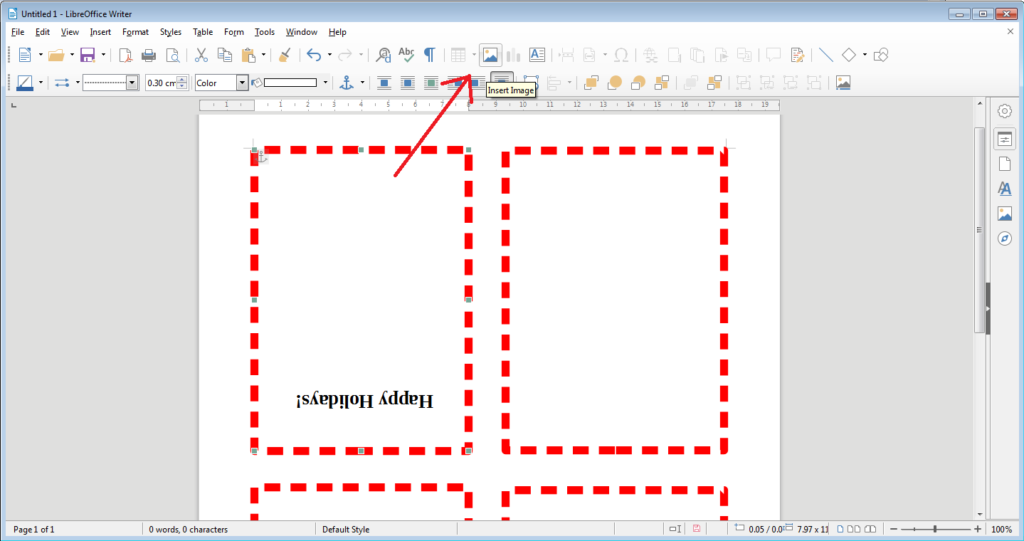Open the arrow style dropdown
The width and height of the screenshot is (1024, 541).
[77, 82]
